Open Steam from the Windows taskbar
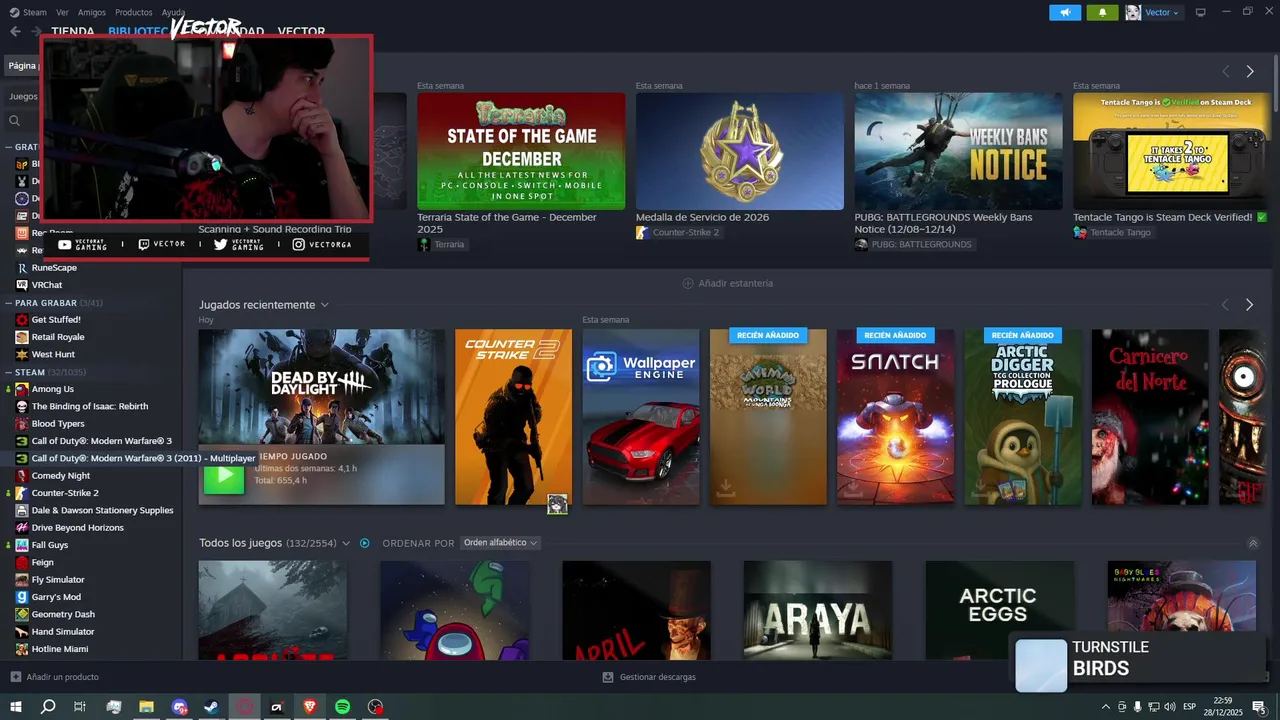 pyautogui.click(x=212, y=707)
